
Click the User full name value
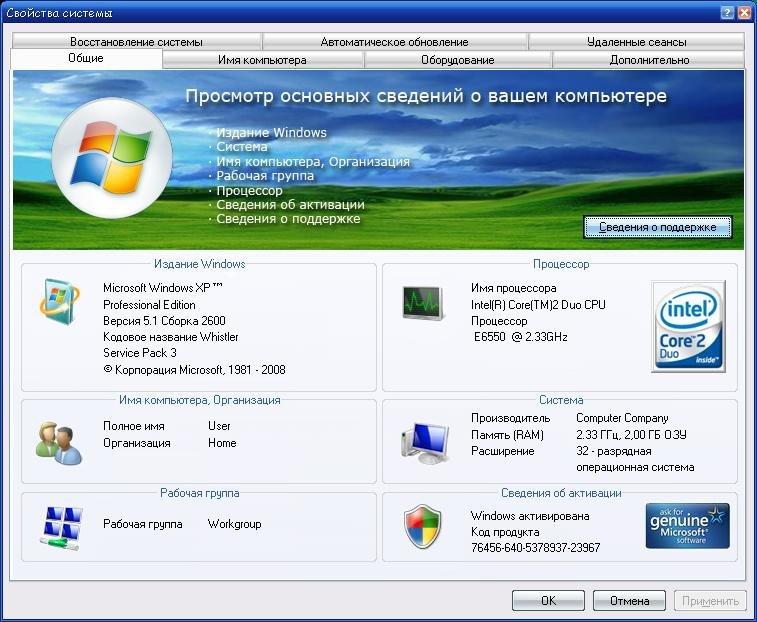[x=219, y=426]
